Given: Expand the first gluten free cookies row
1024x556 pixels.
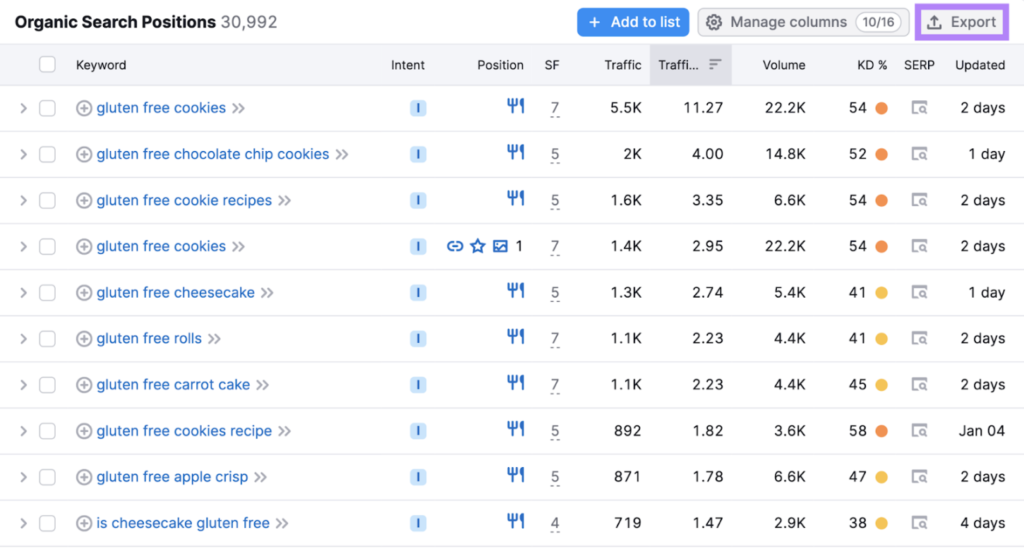Looking at the screenshot, I should [23, 108].
